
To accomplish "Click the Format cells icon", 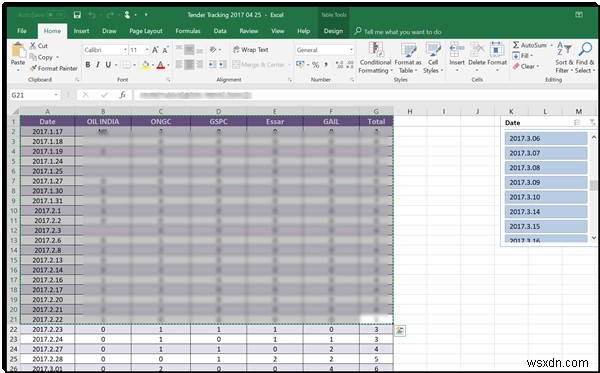I will click(497, 49).
